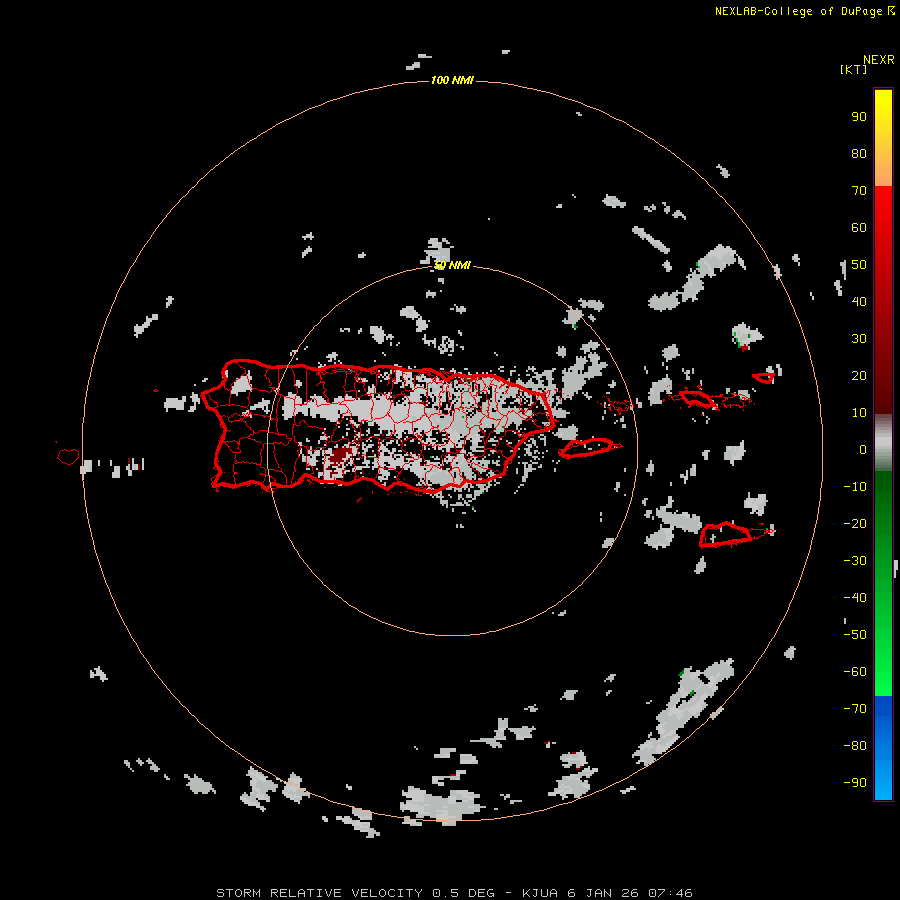Image resolution: width=900 pixels, height=900 pixels.
Task: Click the 10 knot tick label
Action: [859, 413]
